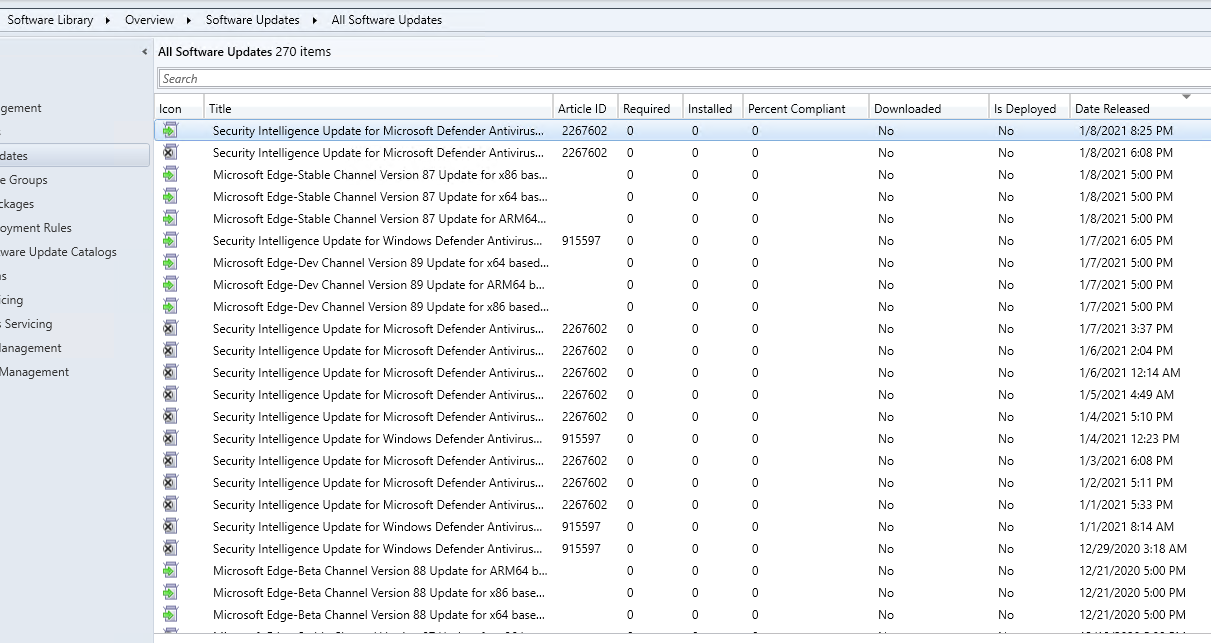Click the icon of the 1/7/2021 6:05 PM Windows Defender update

pos(170,240)
